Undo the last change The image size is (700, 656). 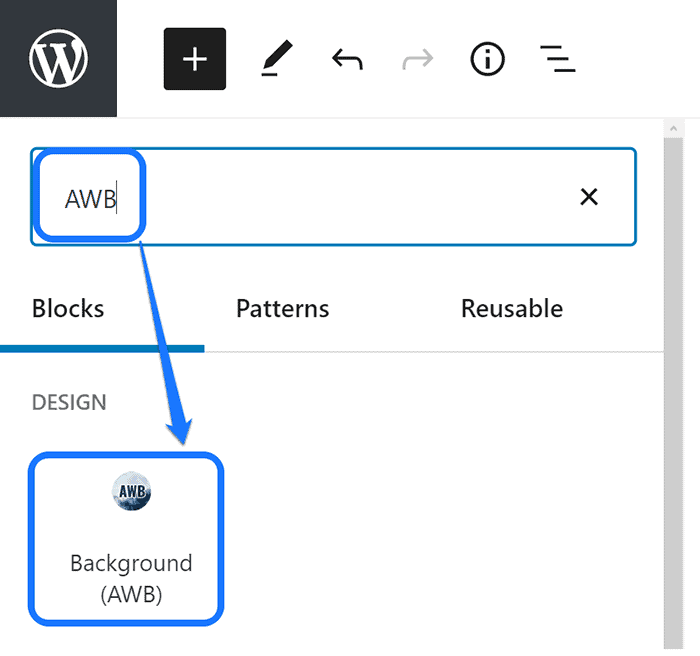pyautogui.click(x=347, y=60)
